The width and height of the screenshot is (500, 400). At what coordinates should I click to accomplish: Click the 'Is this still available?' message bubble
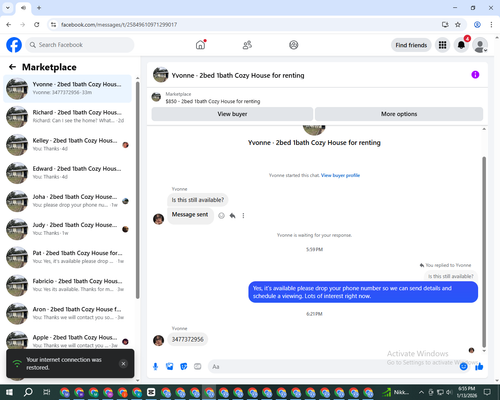tap(198, 200)
